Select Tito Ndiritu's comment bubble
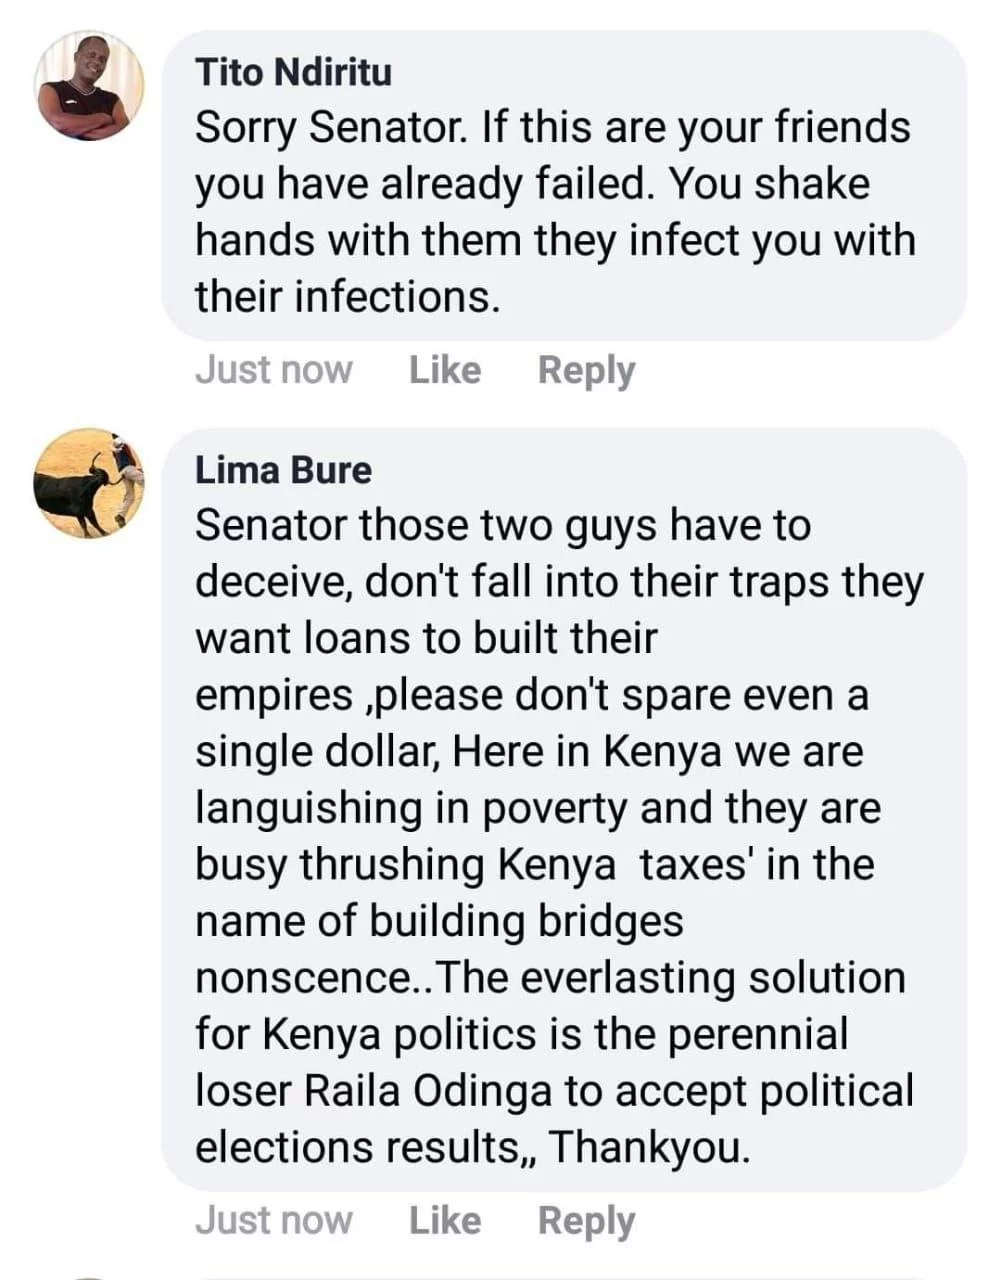The image size is (1001, 1280). coord(564,186)
